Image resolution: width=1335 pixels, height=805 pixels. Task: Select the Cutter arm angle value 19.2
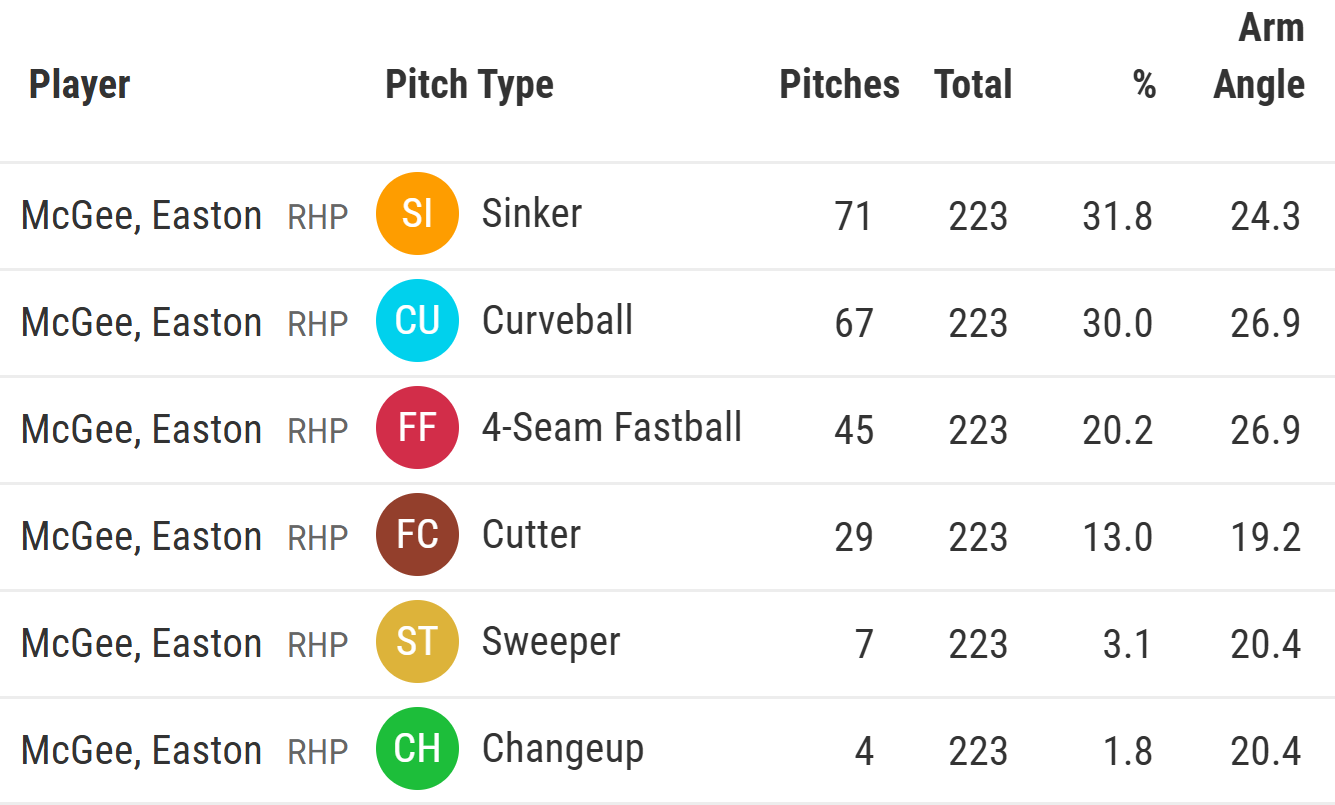[x=1265, y=537]
